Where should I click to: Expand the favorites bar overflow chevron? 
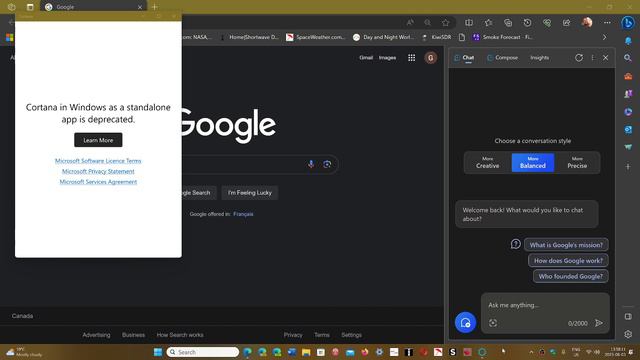(x=604, y=37)
